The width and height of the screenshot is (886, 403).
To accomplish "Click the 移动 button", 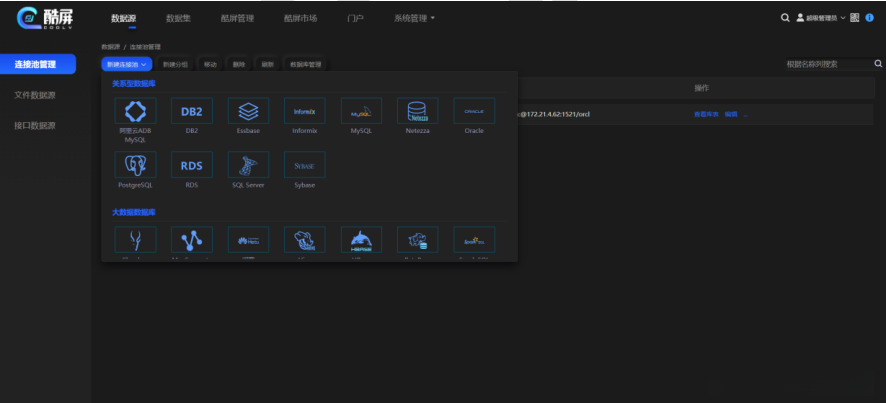I will coord(210,64).
